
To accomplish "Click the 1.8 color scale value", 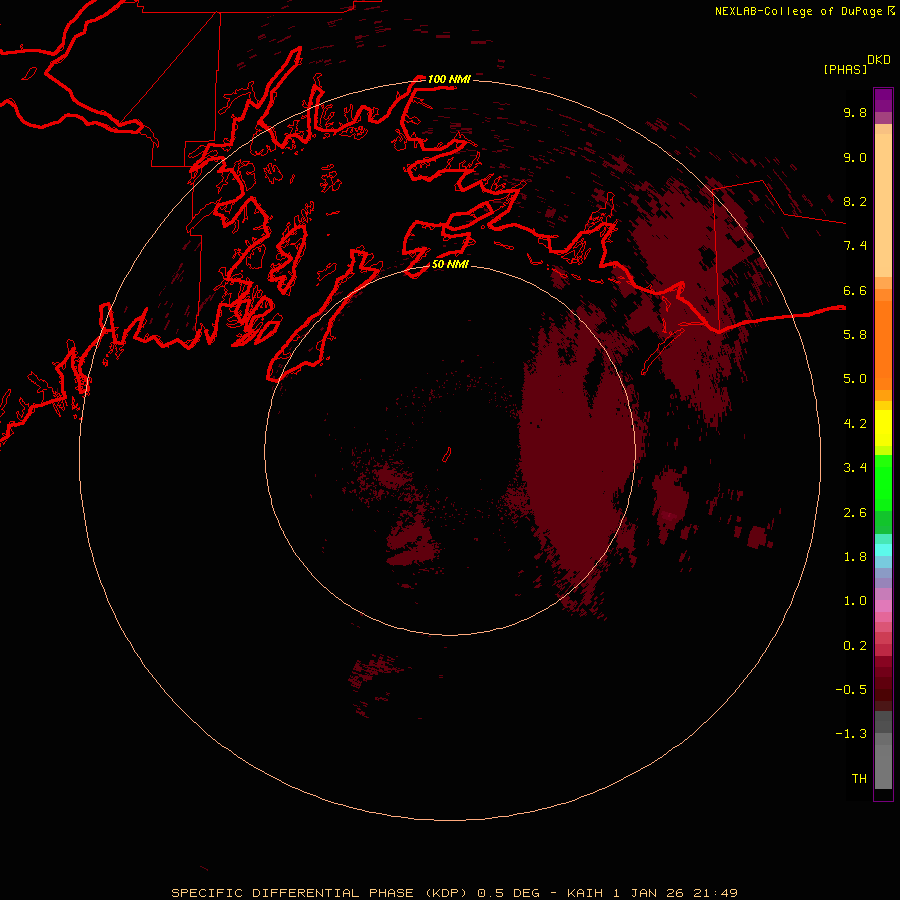I will pyautogui.click(x=855, y=557).
